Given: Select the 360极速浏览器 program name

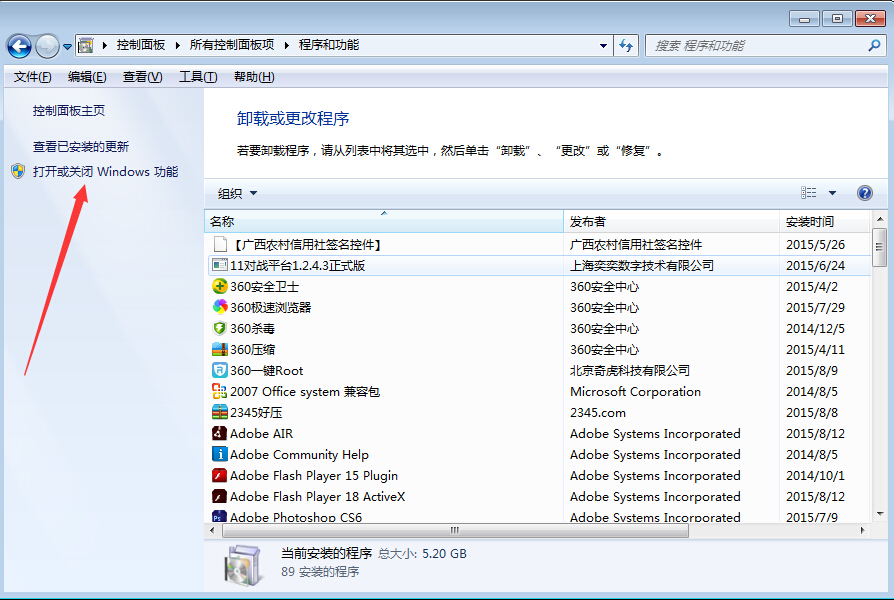Looking at the screenshot, I should pos(271,308).
